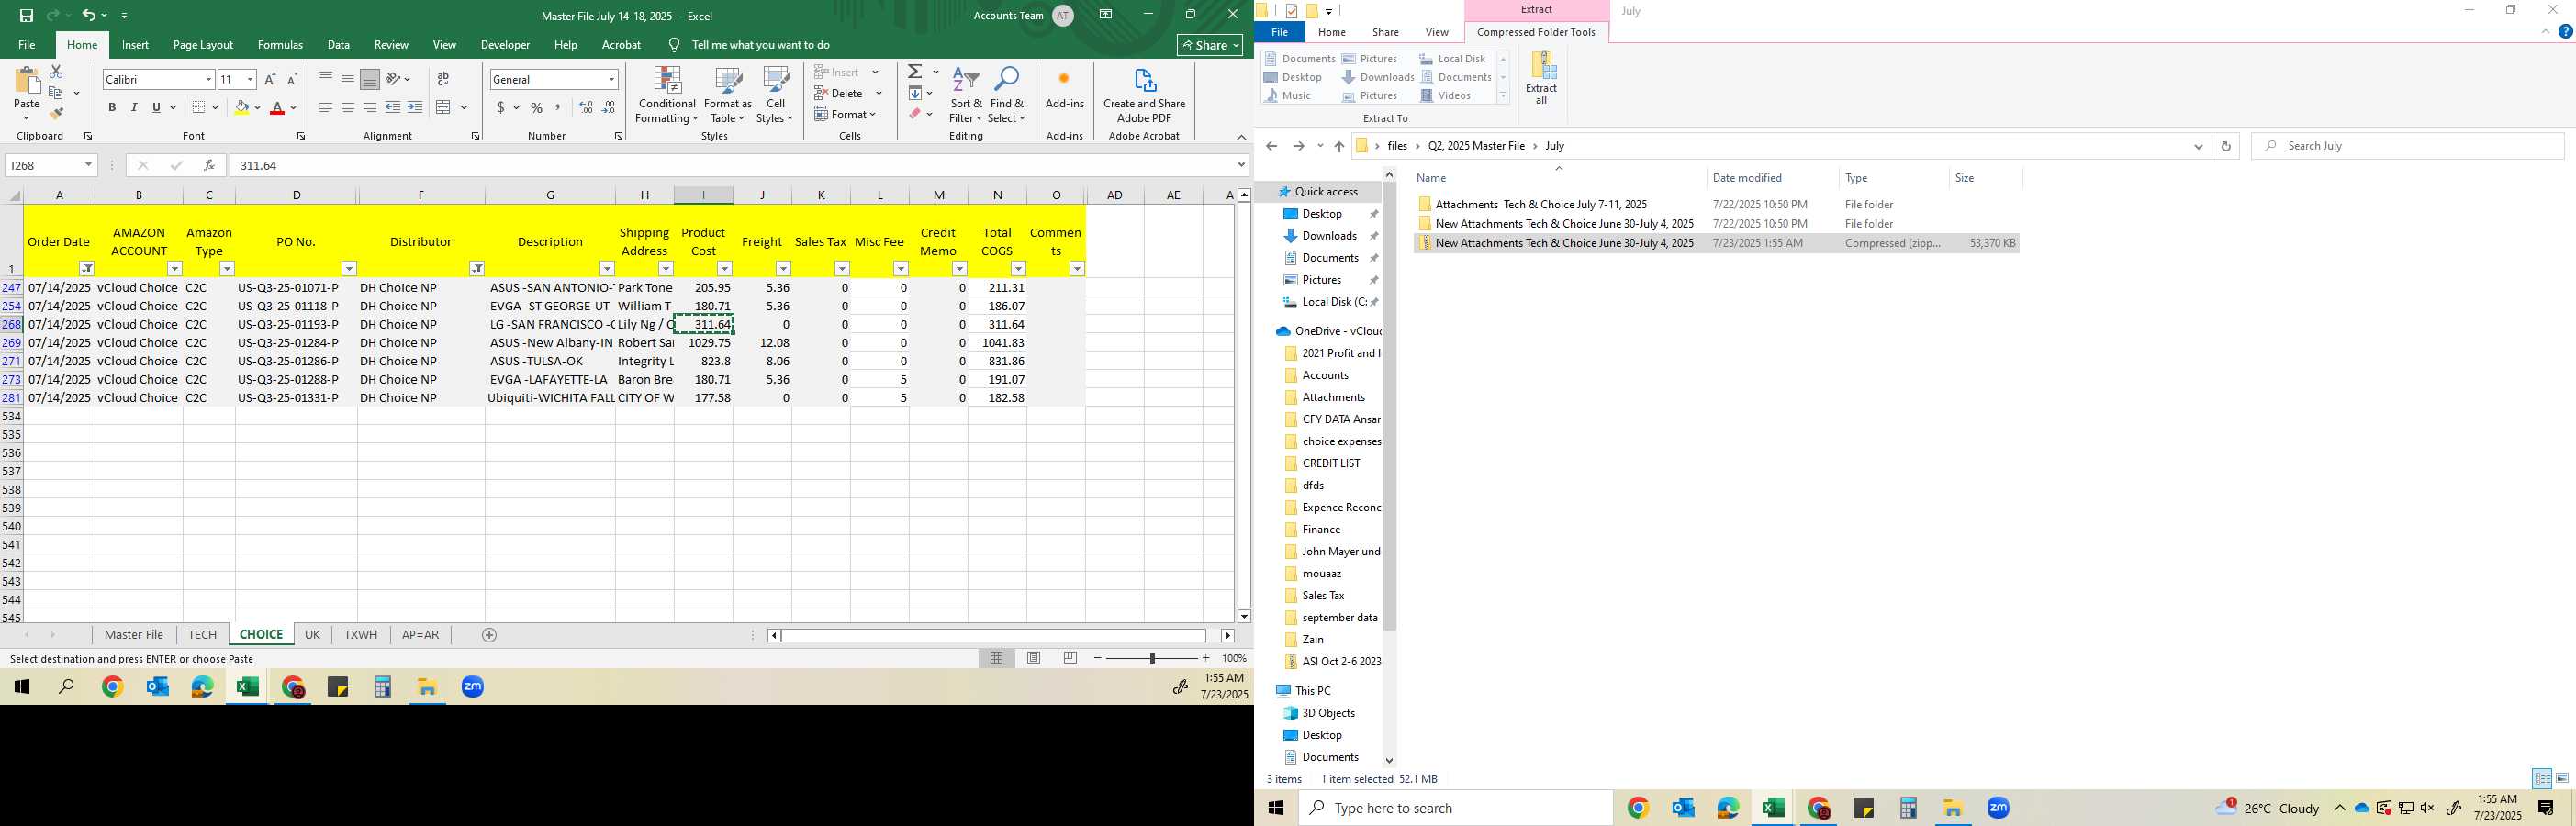The image size is (2576, 826).
Task: Open the Explorer address bar history dropdown
Action: click(x=2198, y=146)
